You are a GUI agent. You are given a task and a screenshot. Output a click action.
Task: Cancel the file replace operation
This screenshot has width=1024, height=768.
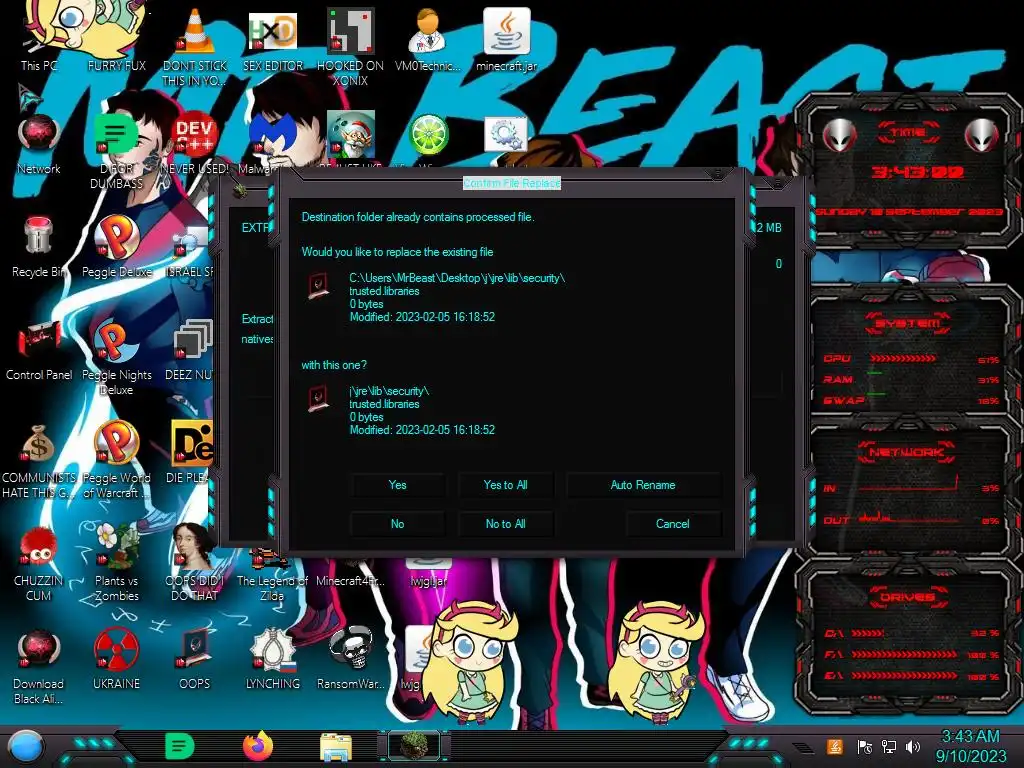tap(673, 524)
